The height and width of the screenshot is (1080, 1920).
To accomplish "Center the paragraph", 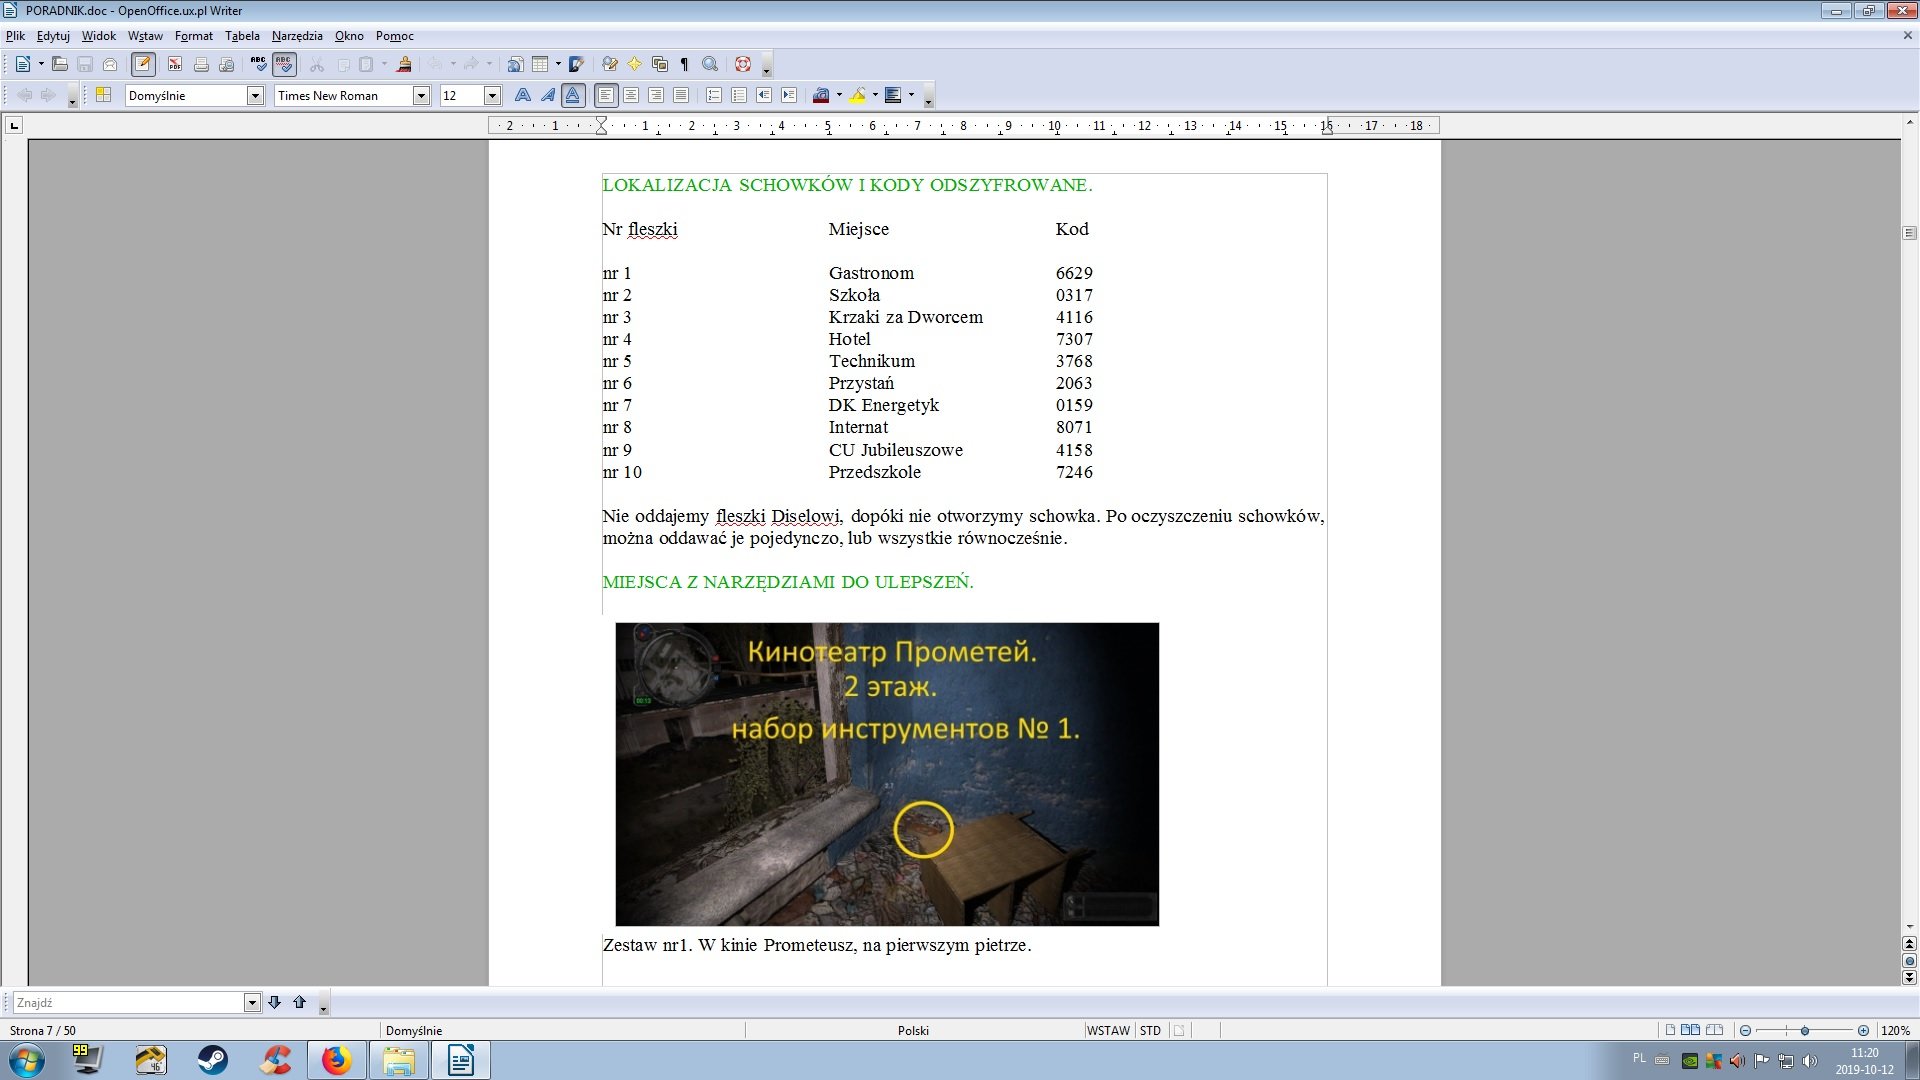I will point(631,95).
